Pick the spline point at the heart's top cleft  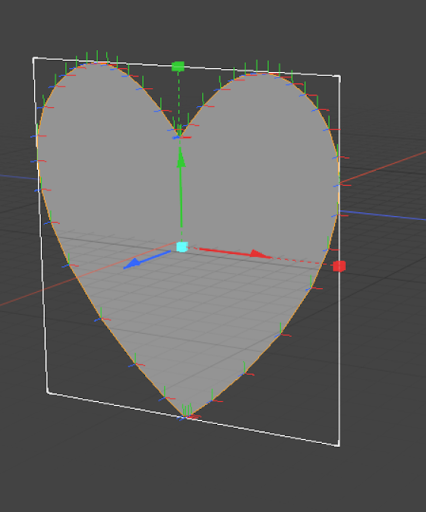click(179, 137)
